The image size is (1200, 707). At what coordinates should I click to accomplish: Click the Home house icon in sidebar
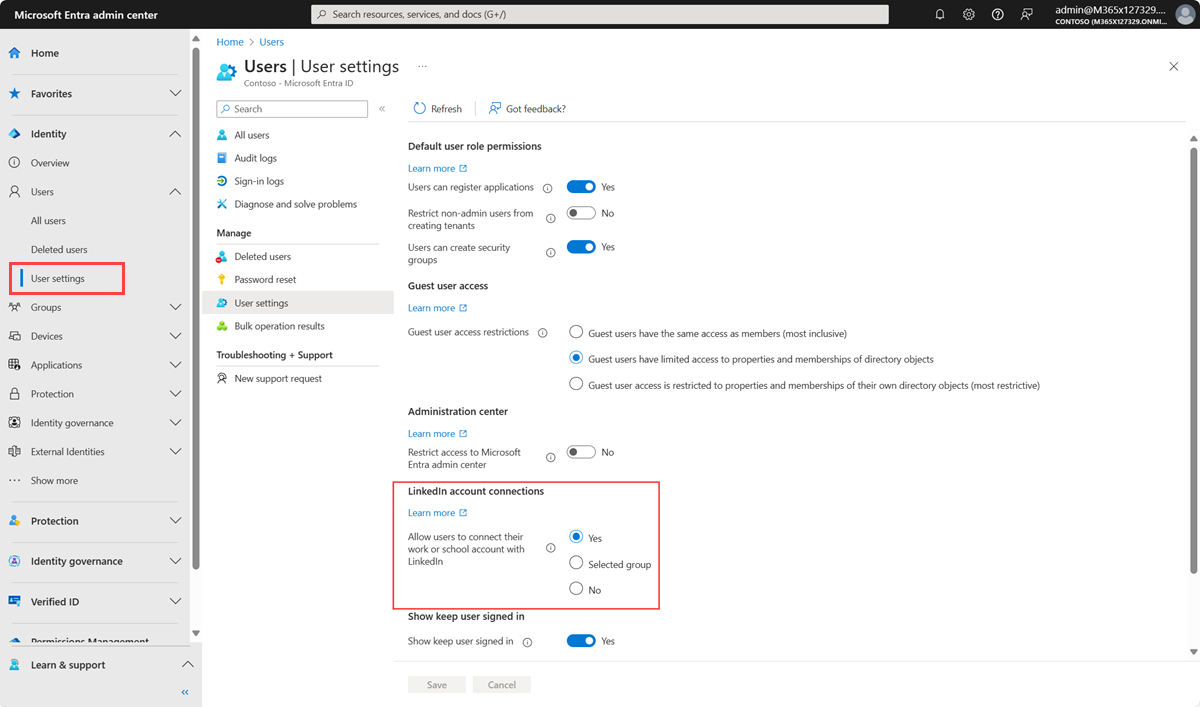coord(14,53)
